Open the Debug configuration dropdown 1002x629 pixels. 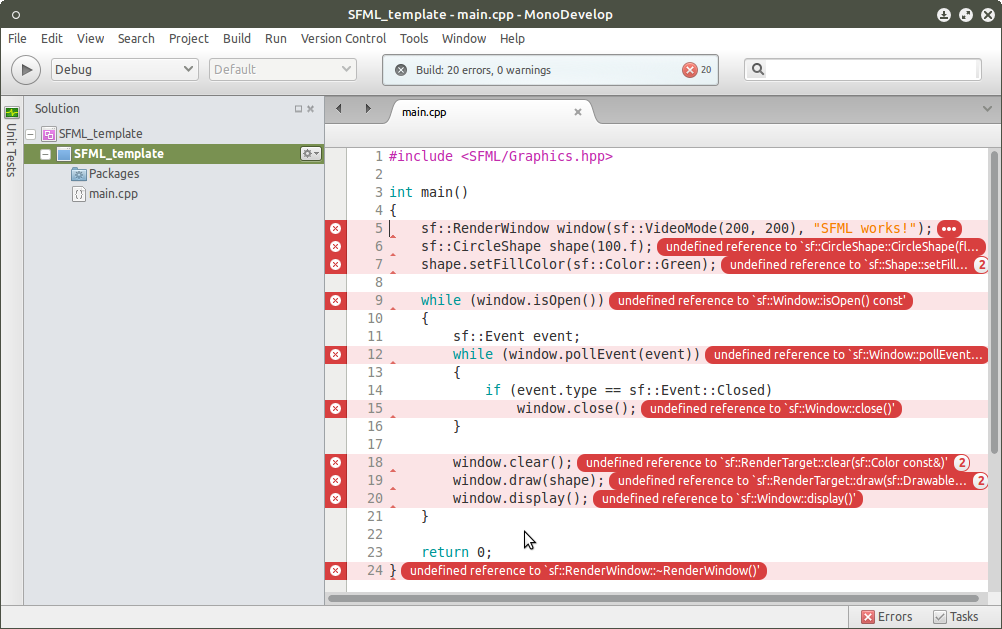click(x=124, y=69)
